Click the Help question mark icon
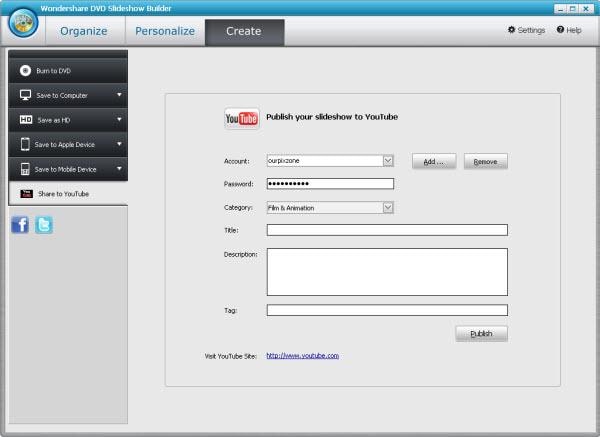 (x=560, y=29)
